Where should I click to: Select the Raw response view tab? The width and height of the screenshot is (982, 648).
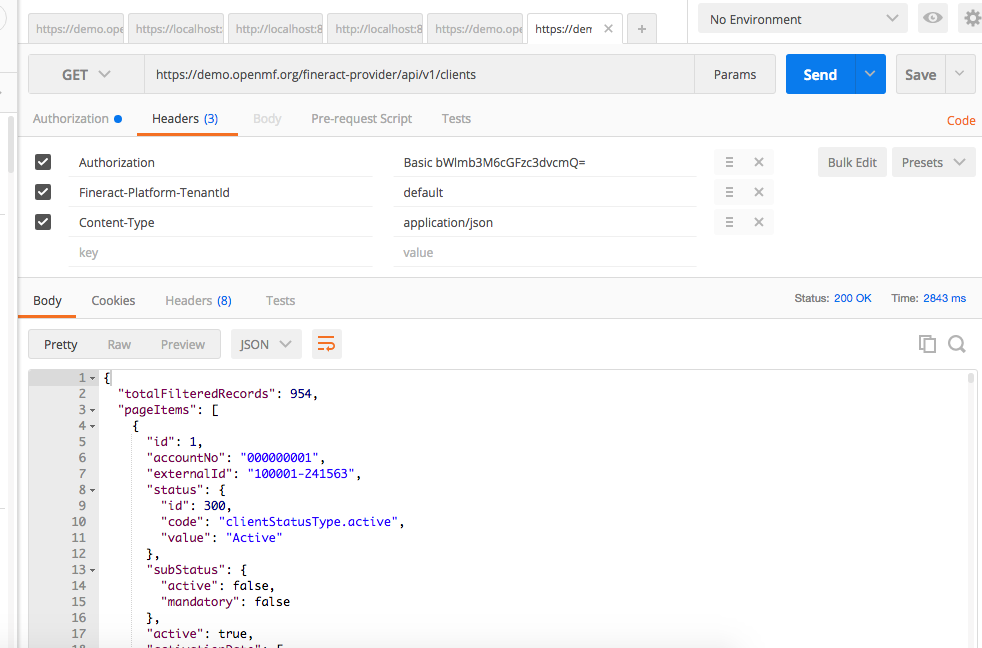pyautogui.click(x=119, y=344)
